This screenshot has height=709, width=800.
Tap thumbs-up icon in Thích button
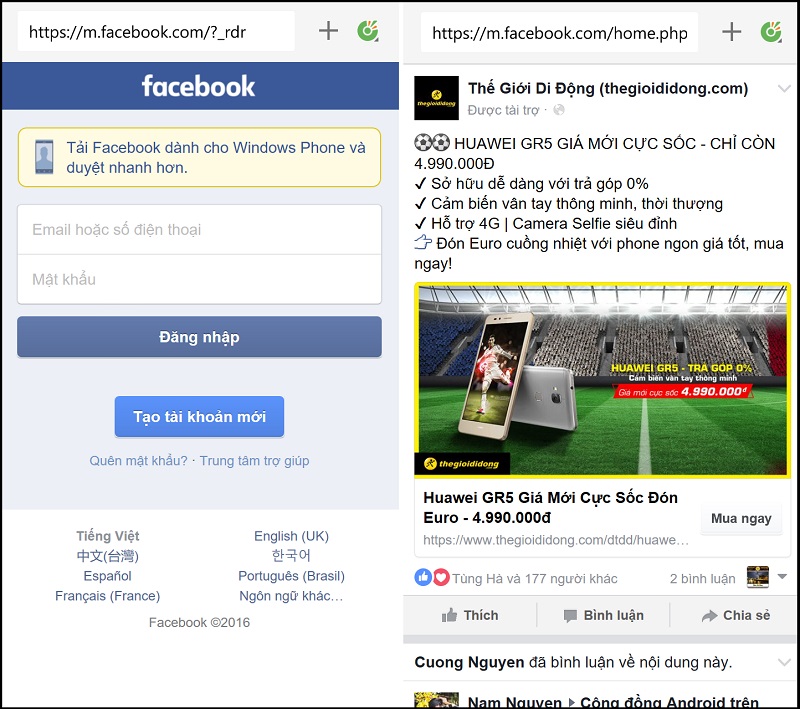449,615
